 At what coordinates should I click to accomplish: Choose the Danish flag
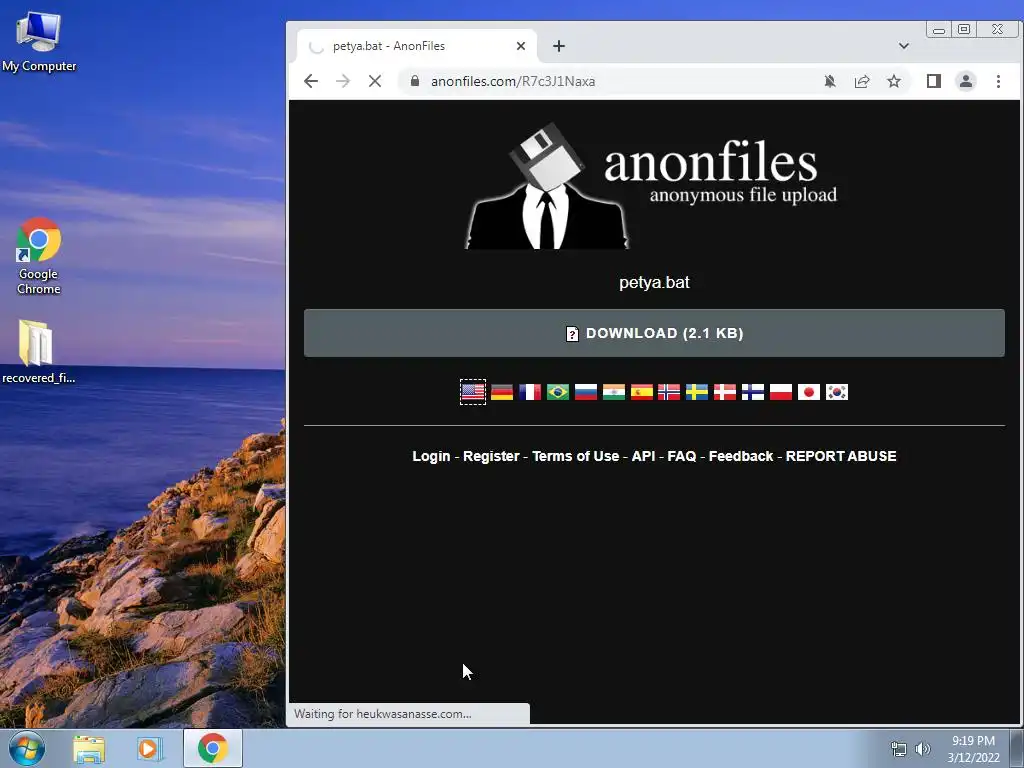tap(725, 392)
